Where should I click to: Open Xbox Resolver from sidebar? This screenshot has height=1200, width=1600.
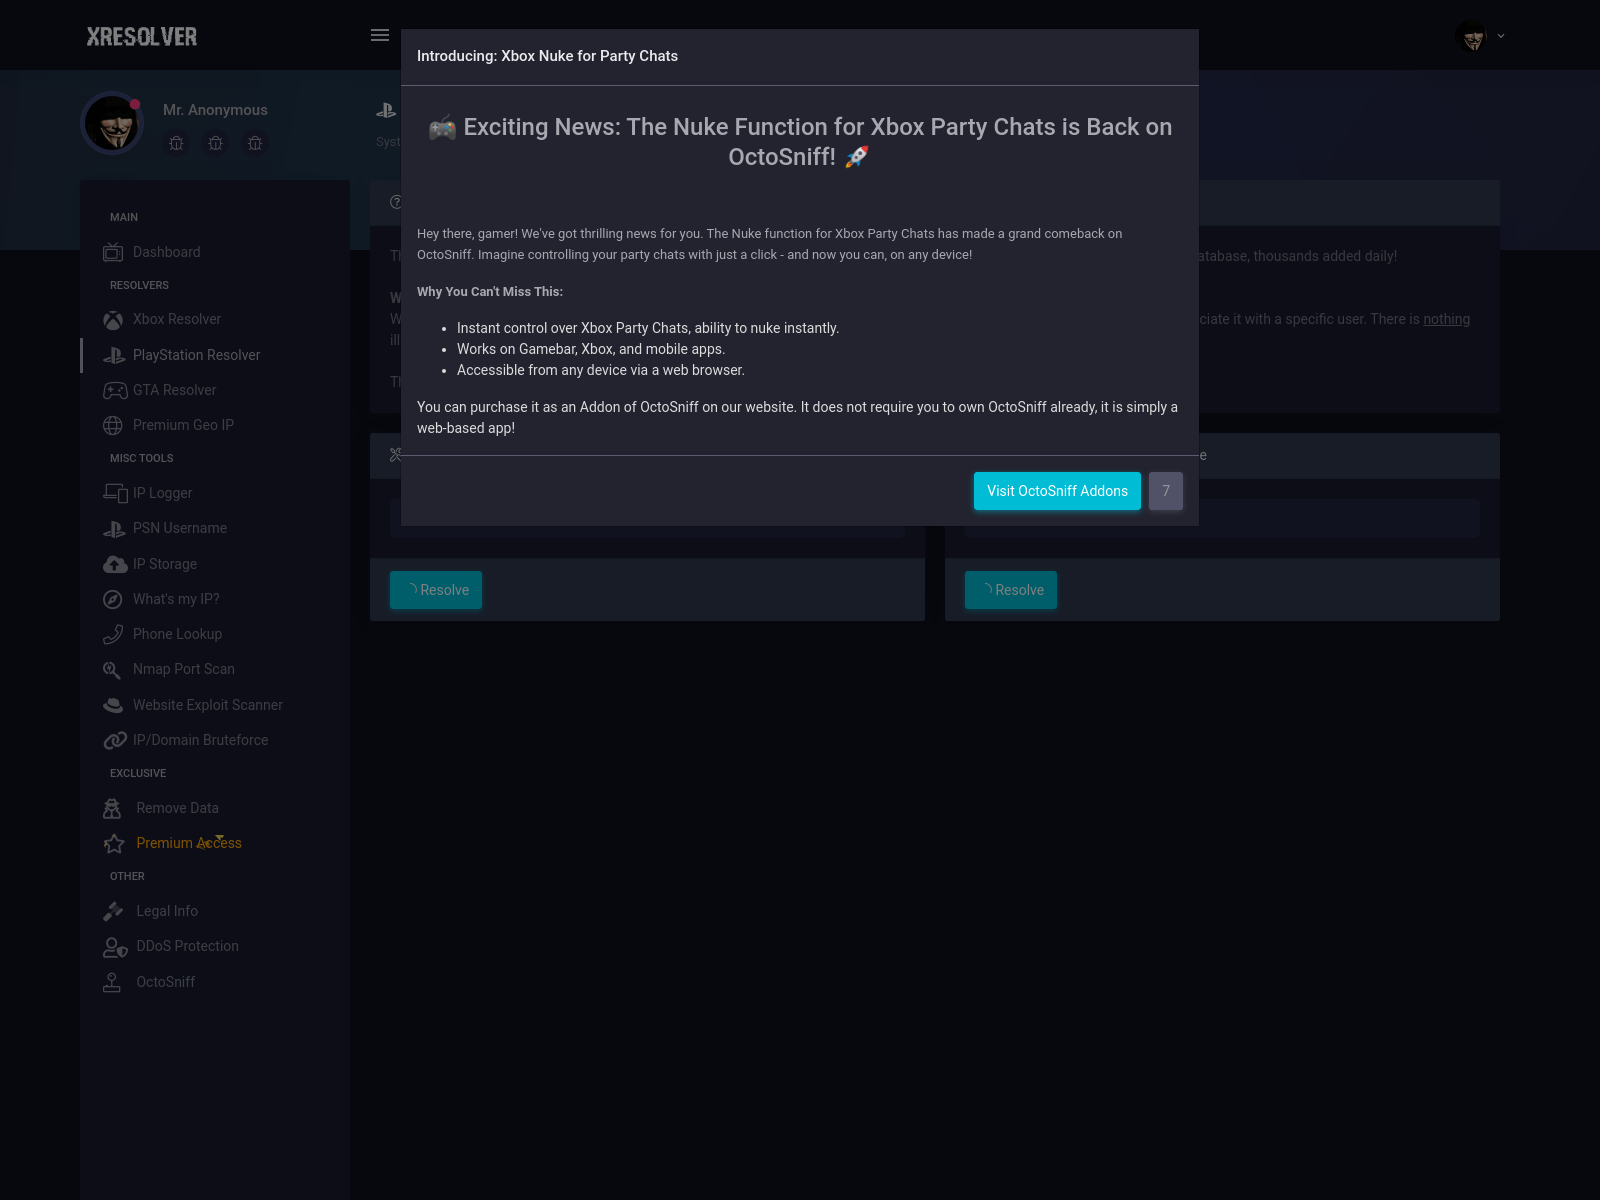coord(177,319)
